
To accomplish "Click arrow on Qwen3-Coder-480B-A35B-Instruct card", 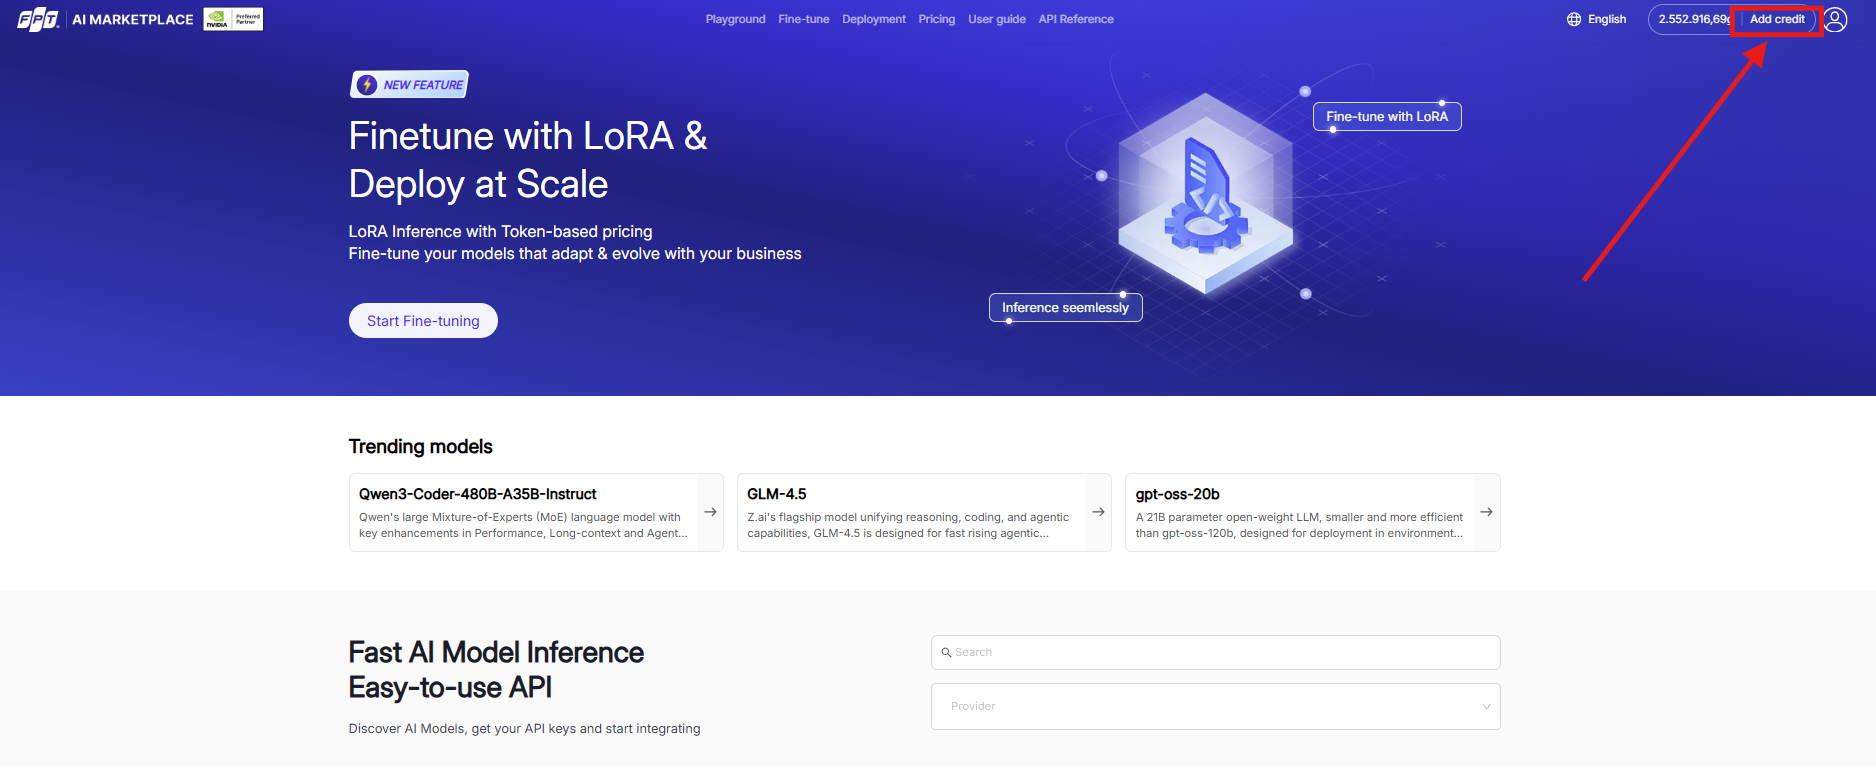I will click(x=710, y=512).
